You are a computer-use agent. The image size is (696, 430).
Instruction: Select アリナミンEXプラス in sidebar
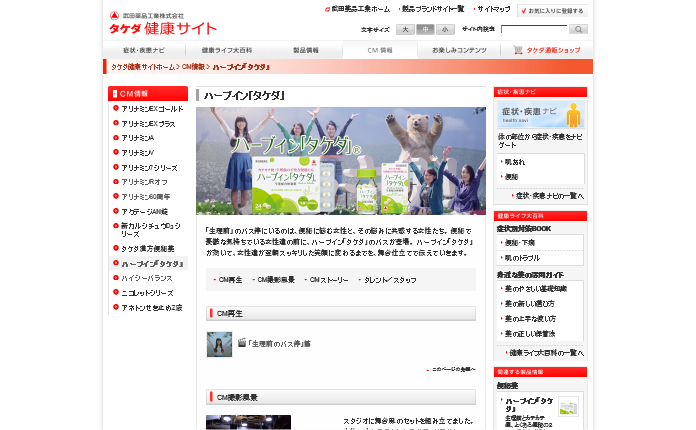click(x=148, y=124)
